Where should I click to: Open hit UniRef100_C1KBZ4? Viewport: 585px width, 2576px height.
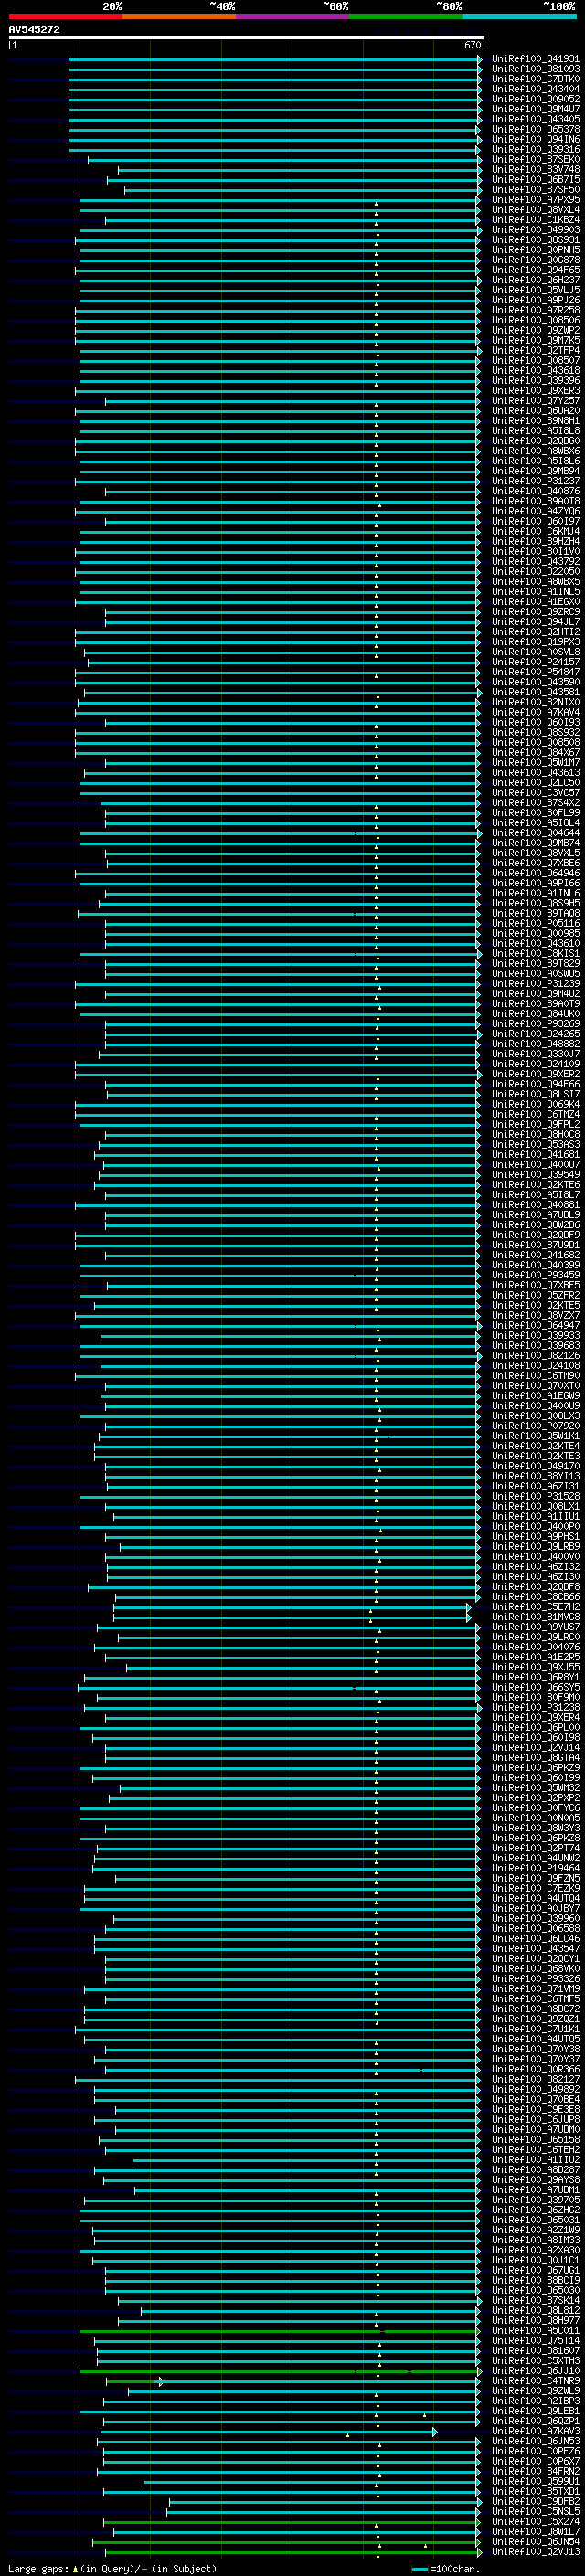point(535,220)
